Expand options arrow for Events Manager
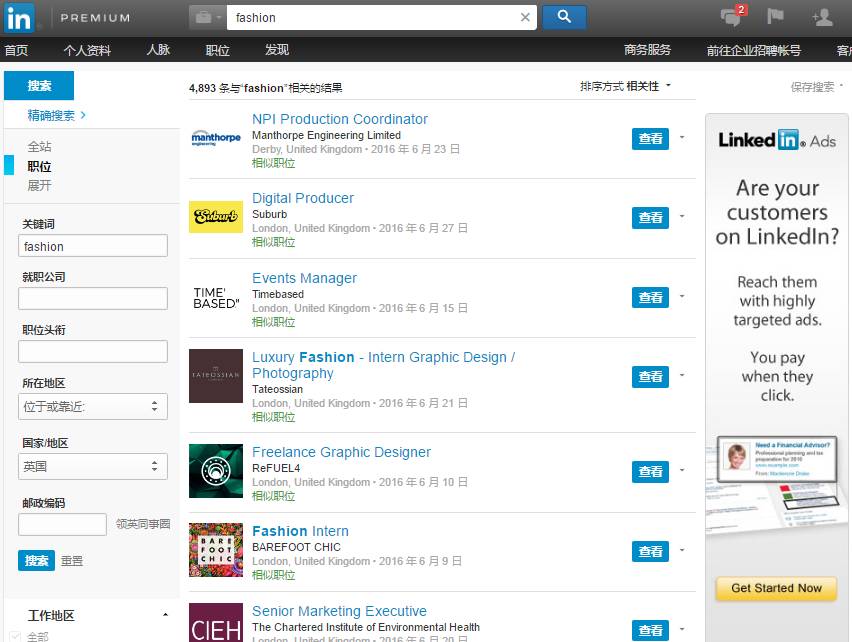The height and width of the screenshot is (642, 852). (x=682, y=296)
